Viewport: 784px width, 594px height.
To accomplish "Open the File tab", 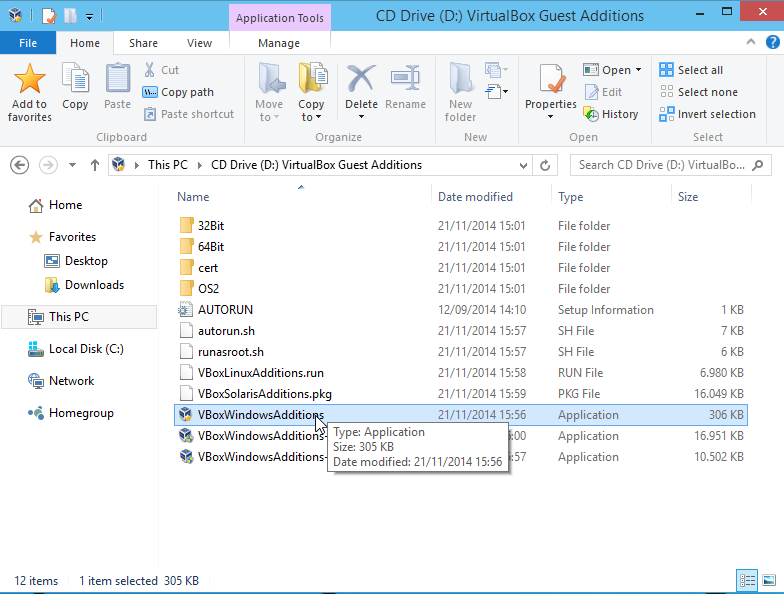I will coord(28,43).
